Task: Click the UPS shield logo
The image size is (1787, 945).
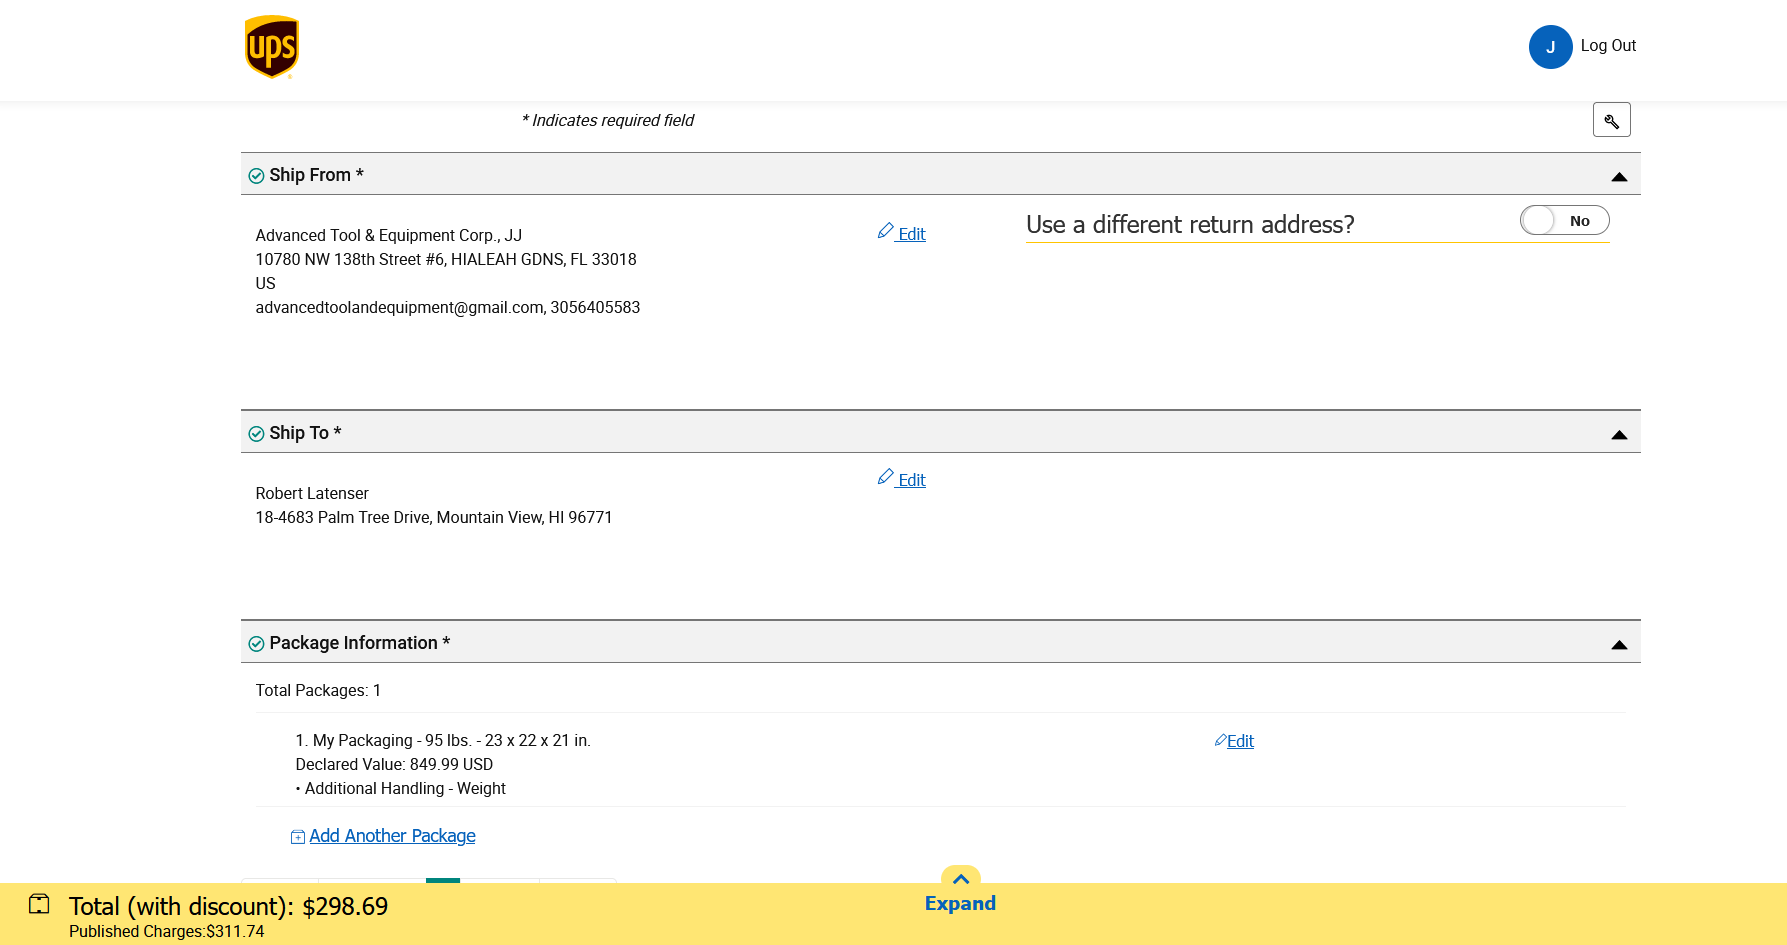Action: click(x=272, y=47)
